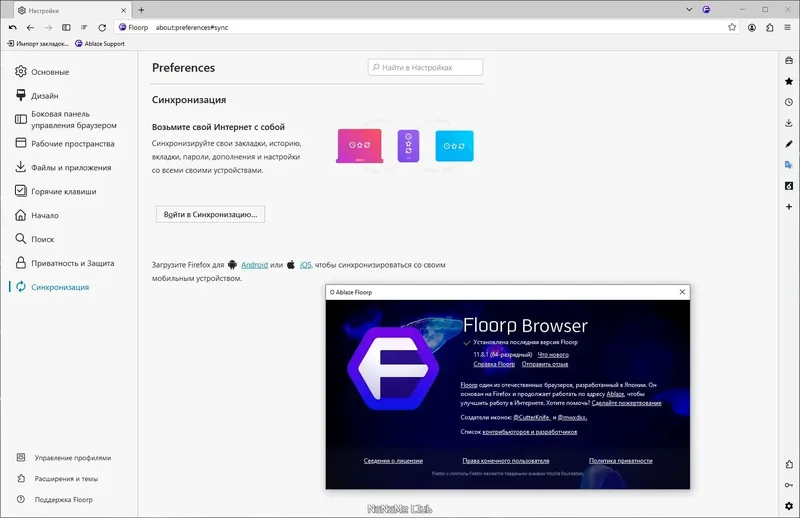
Task: Open the account profile icon in toolbar
Action: point(752,28)
